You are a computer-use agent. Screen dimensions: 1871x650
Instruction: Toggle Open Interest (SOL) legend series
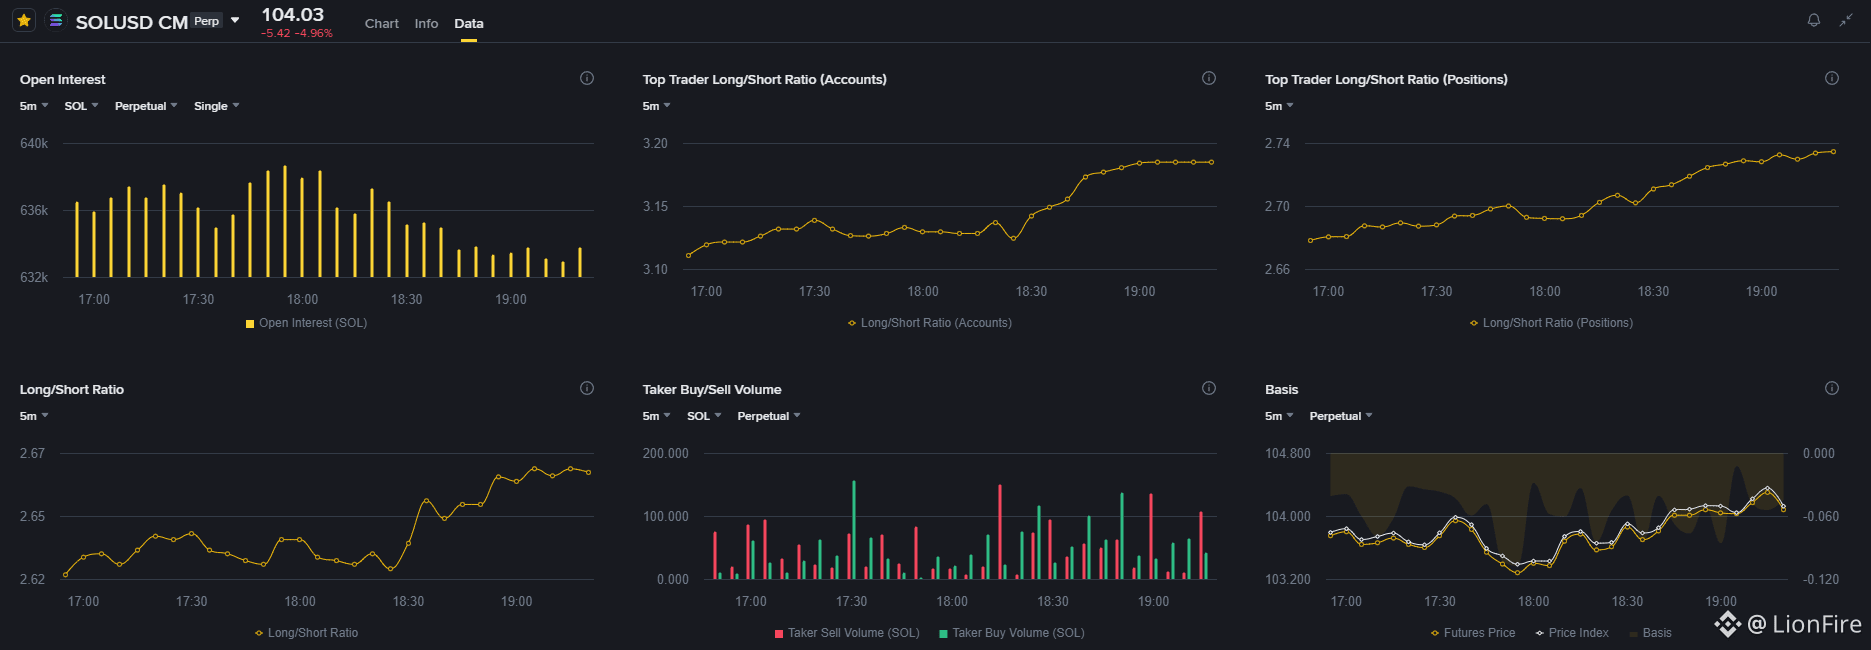point(306,323)
